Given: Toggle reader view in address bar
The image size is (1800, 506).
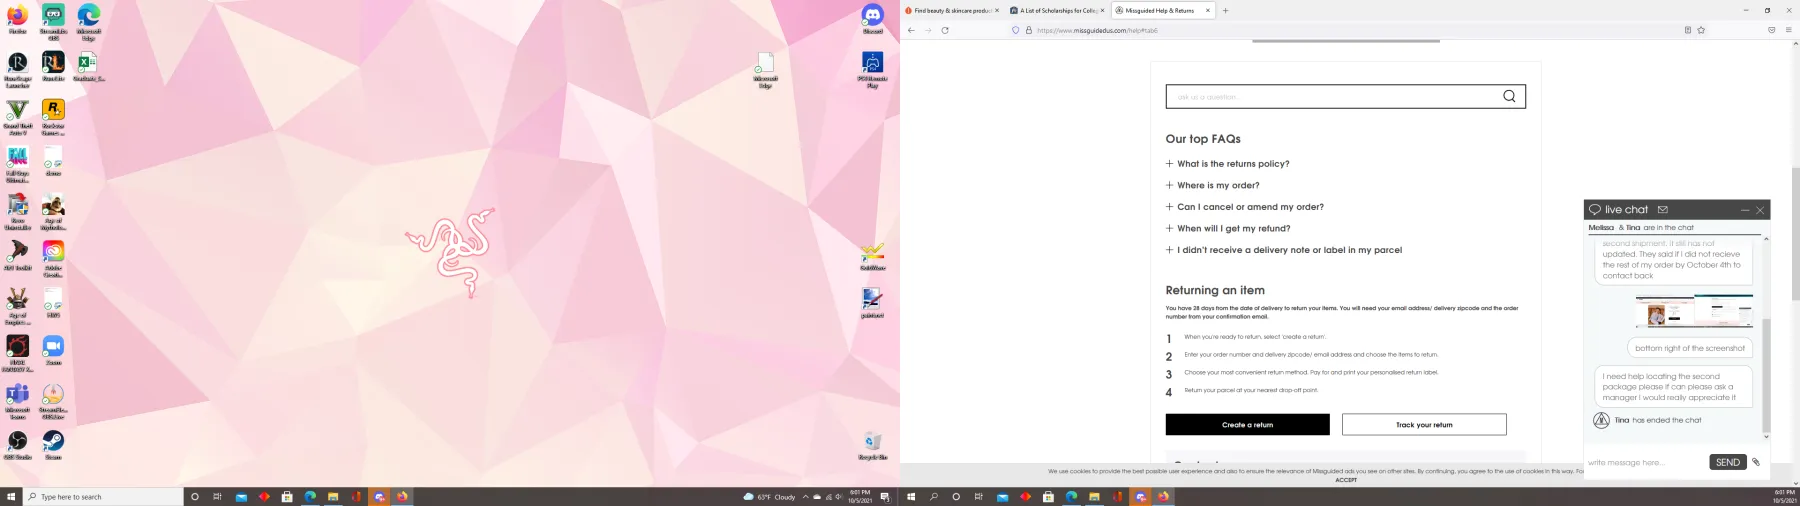Looking at the screenshot, I should click(1688, 30).
